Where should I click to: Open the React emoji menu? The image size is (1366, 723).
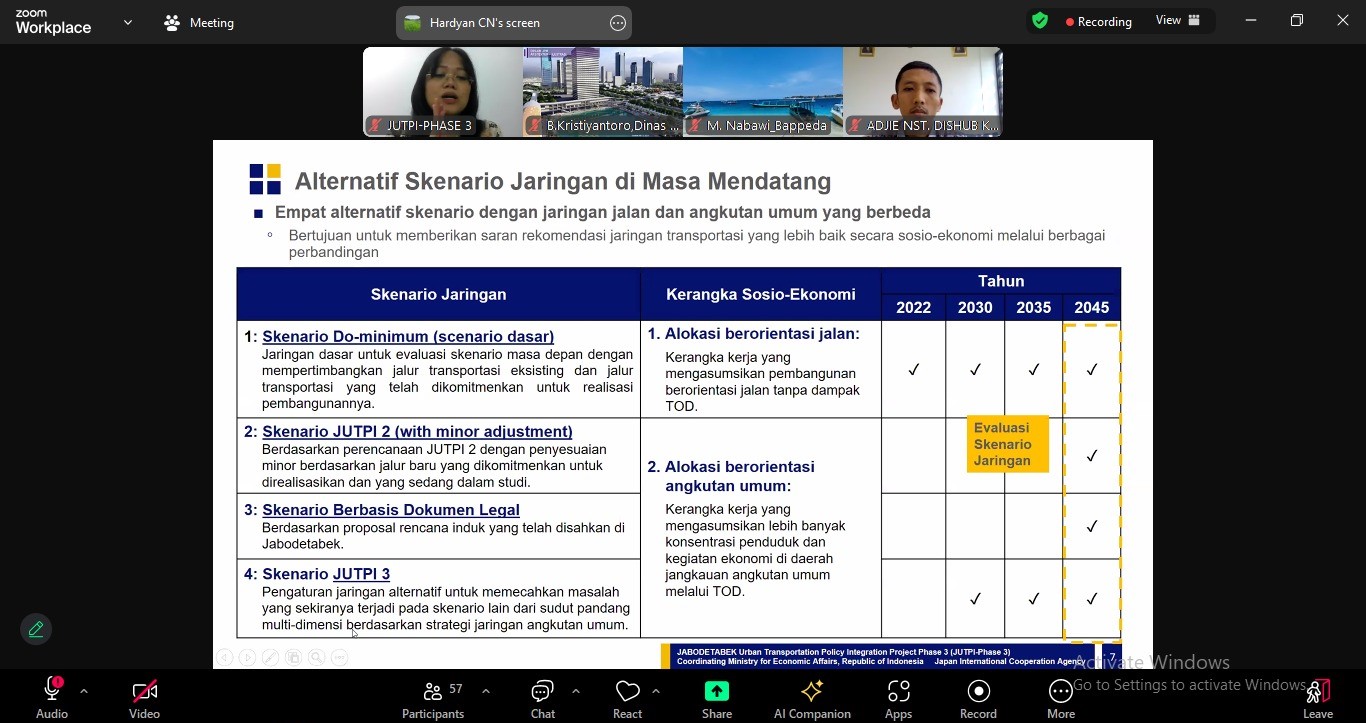pyautogui.click(x=627, y=697)
